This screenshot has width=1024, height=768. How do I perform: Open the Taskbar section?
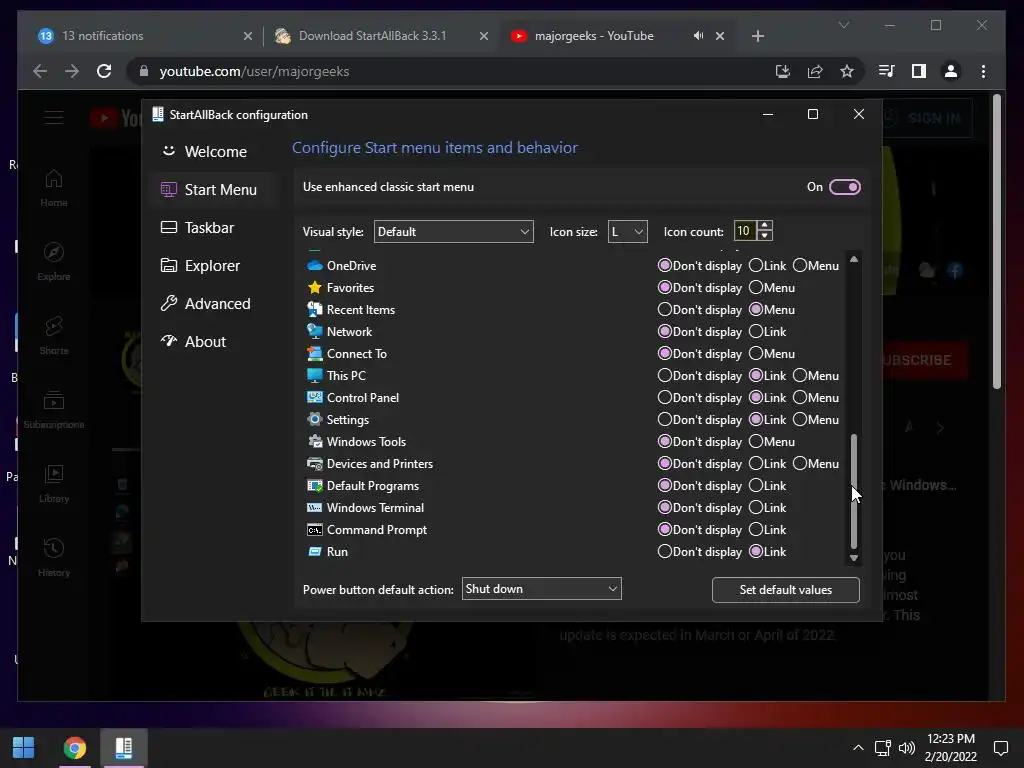click(x=215, y=228)
